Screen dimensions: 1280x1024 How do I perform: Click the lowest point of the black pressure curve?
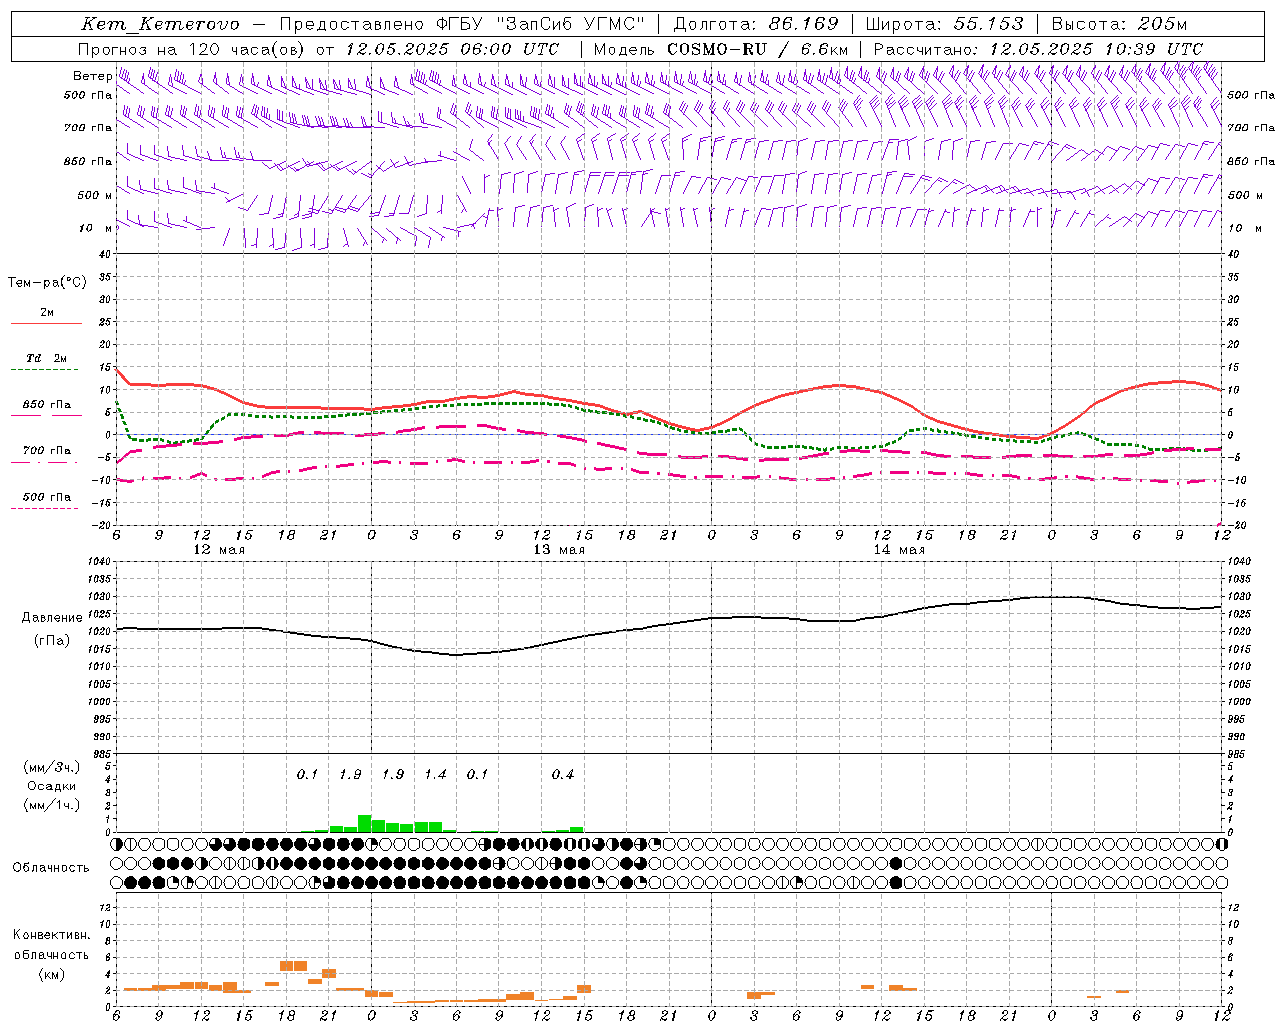click(x=457, y=655)
